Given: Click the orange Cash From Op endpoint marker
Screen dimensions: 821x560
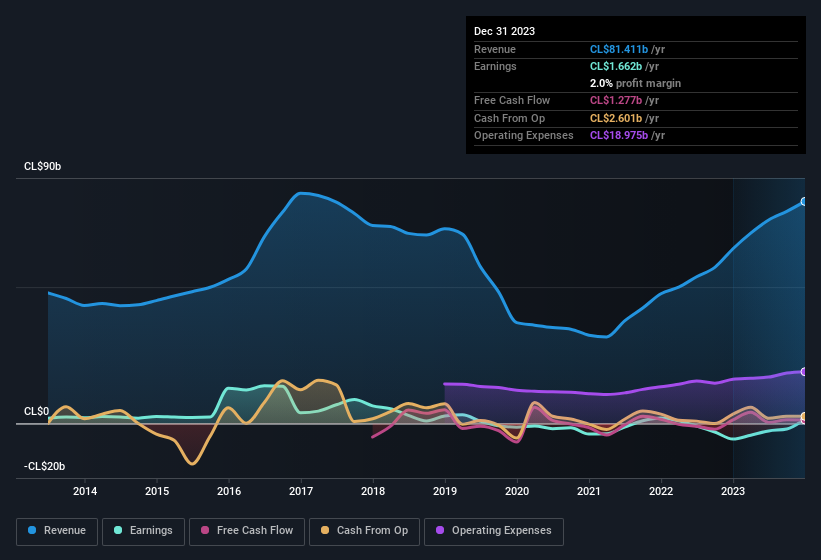Looking at the screenshot, I should click(x=804, y=417).
